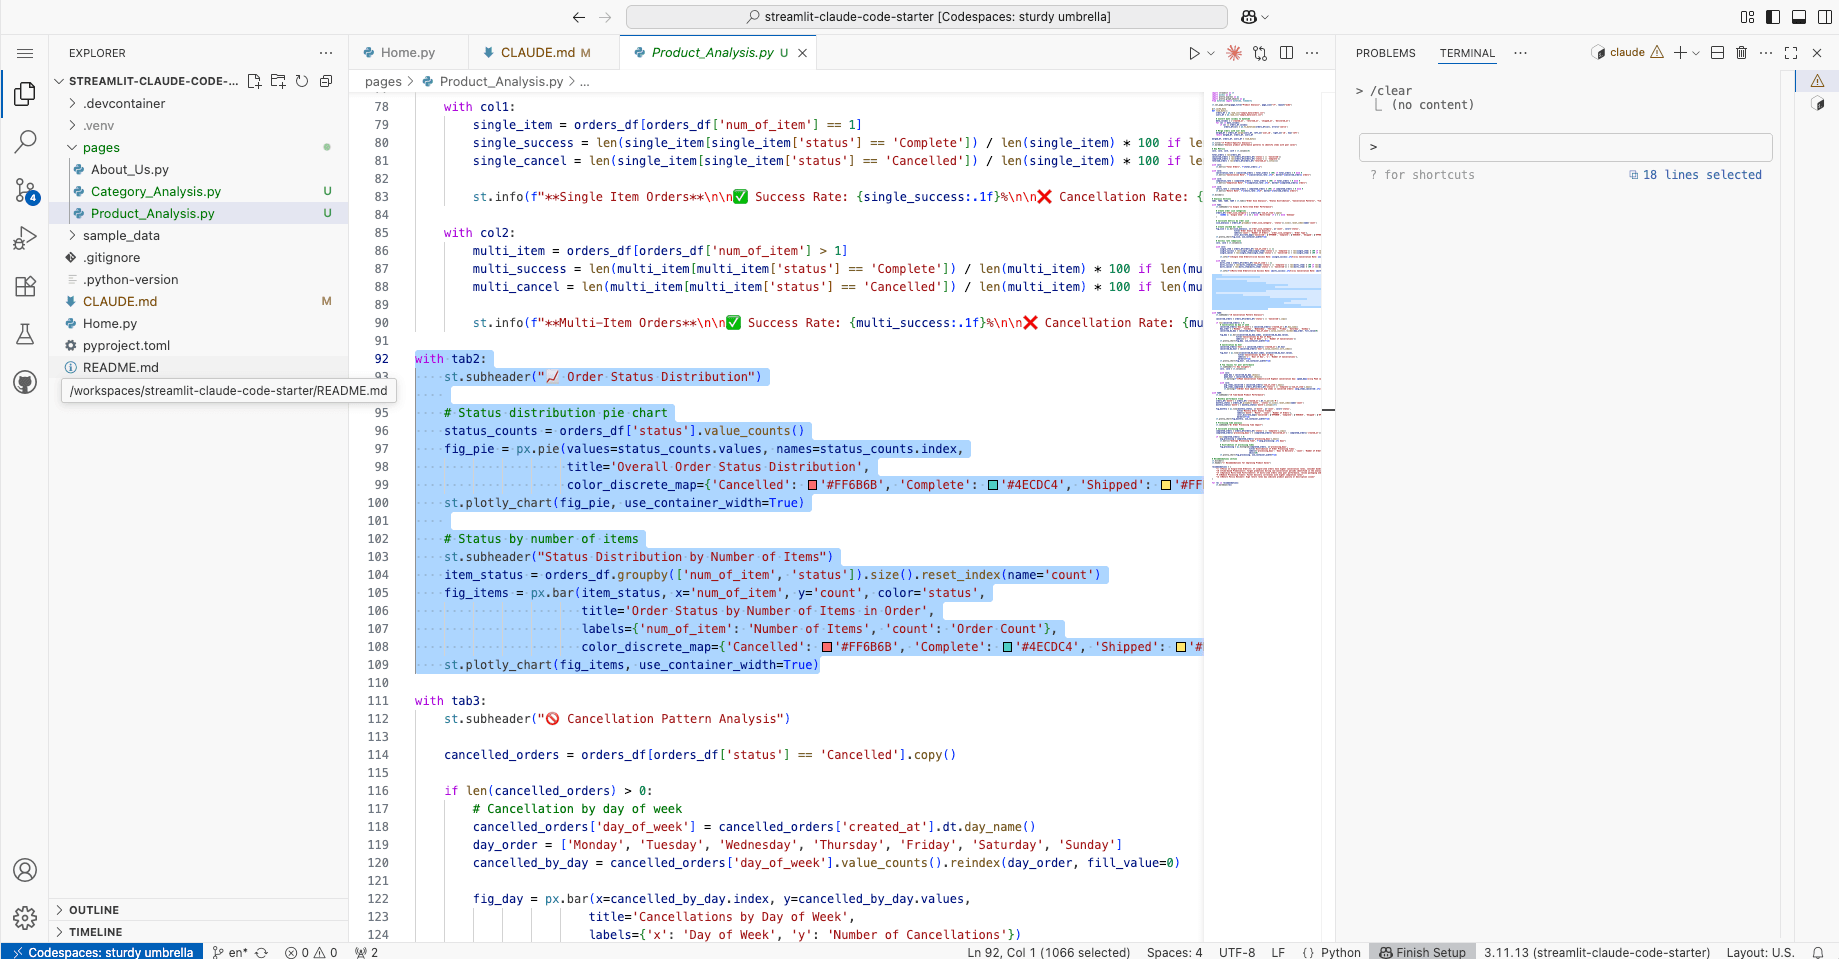This screenshot has height=959, width=1839.
Task: Split the editor to the right
Action: (x=1287, y=53)
